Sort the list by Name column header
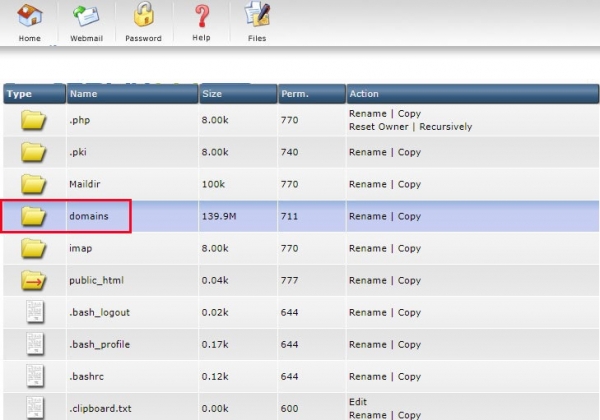The image size is (600, 420). click(83, 94)
